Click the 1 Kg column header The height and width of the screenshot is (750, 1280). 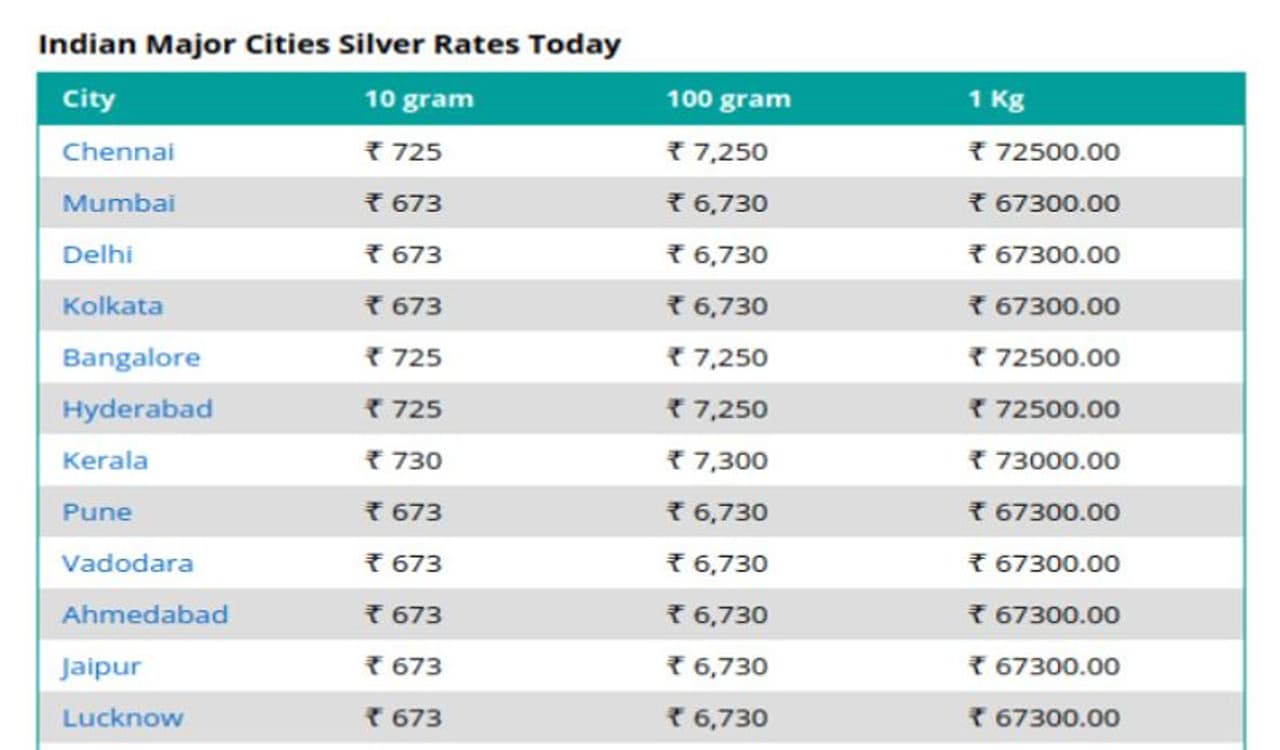pos(995,99)
